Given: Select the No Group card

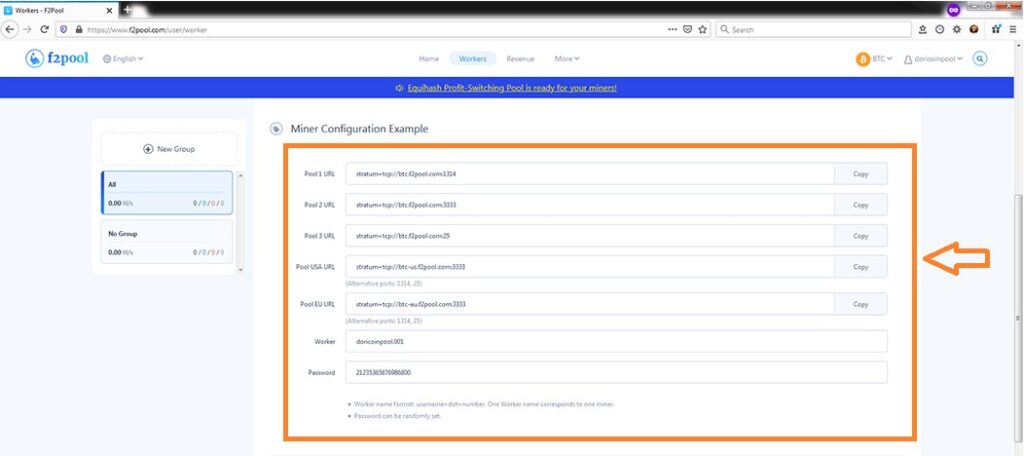Looking at the screenshot, I should 167,242.
